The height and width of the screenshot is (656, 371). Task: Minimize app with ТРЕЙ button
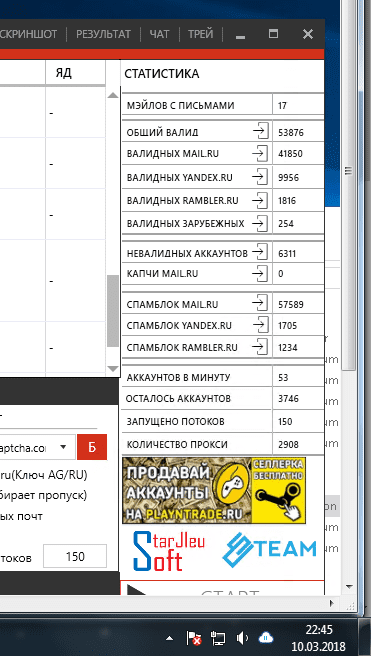200,34
